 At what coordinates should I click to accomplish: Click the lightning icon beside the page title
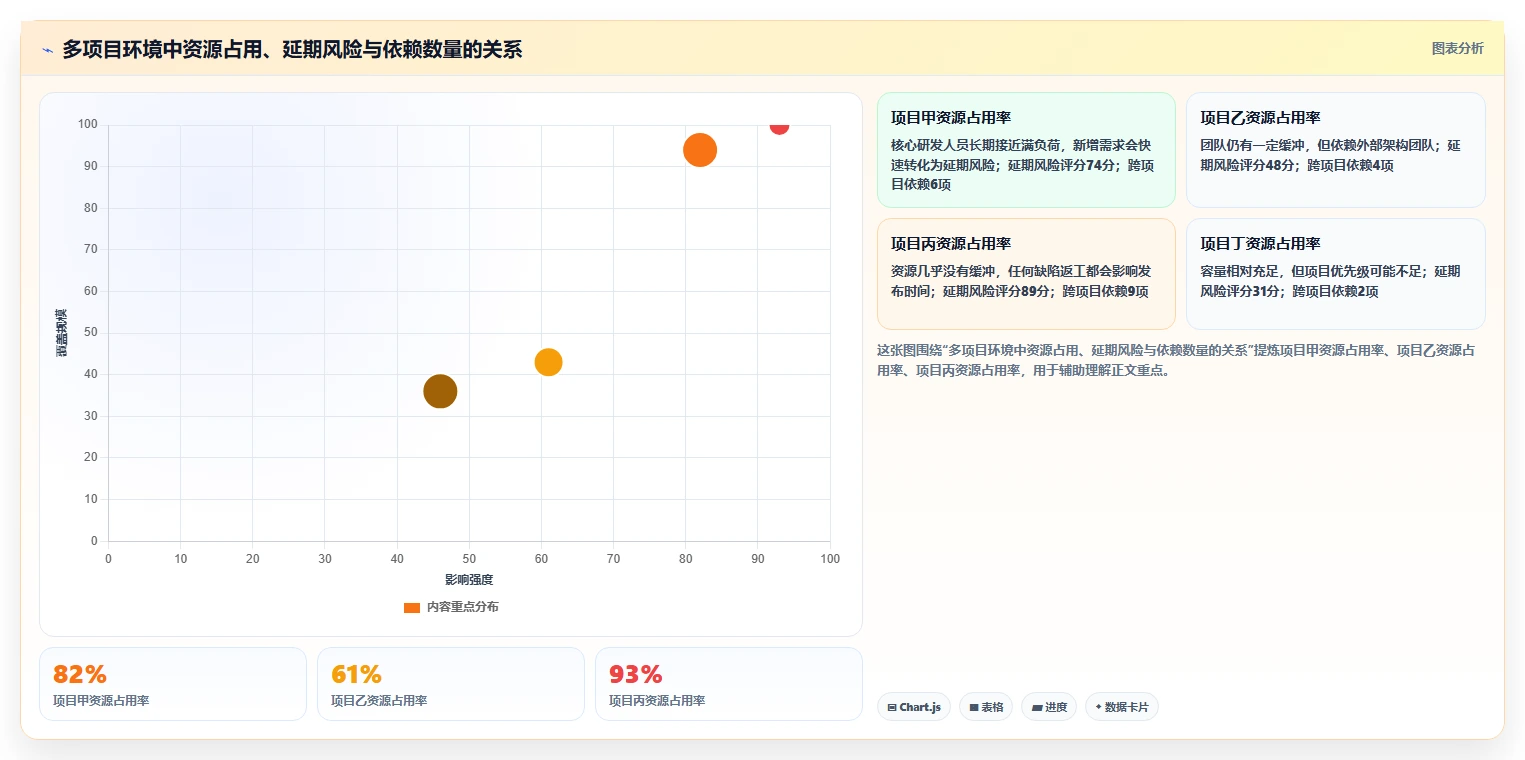47,50
